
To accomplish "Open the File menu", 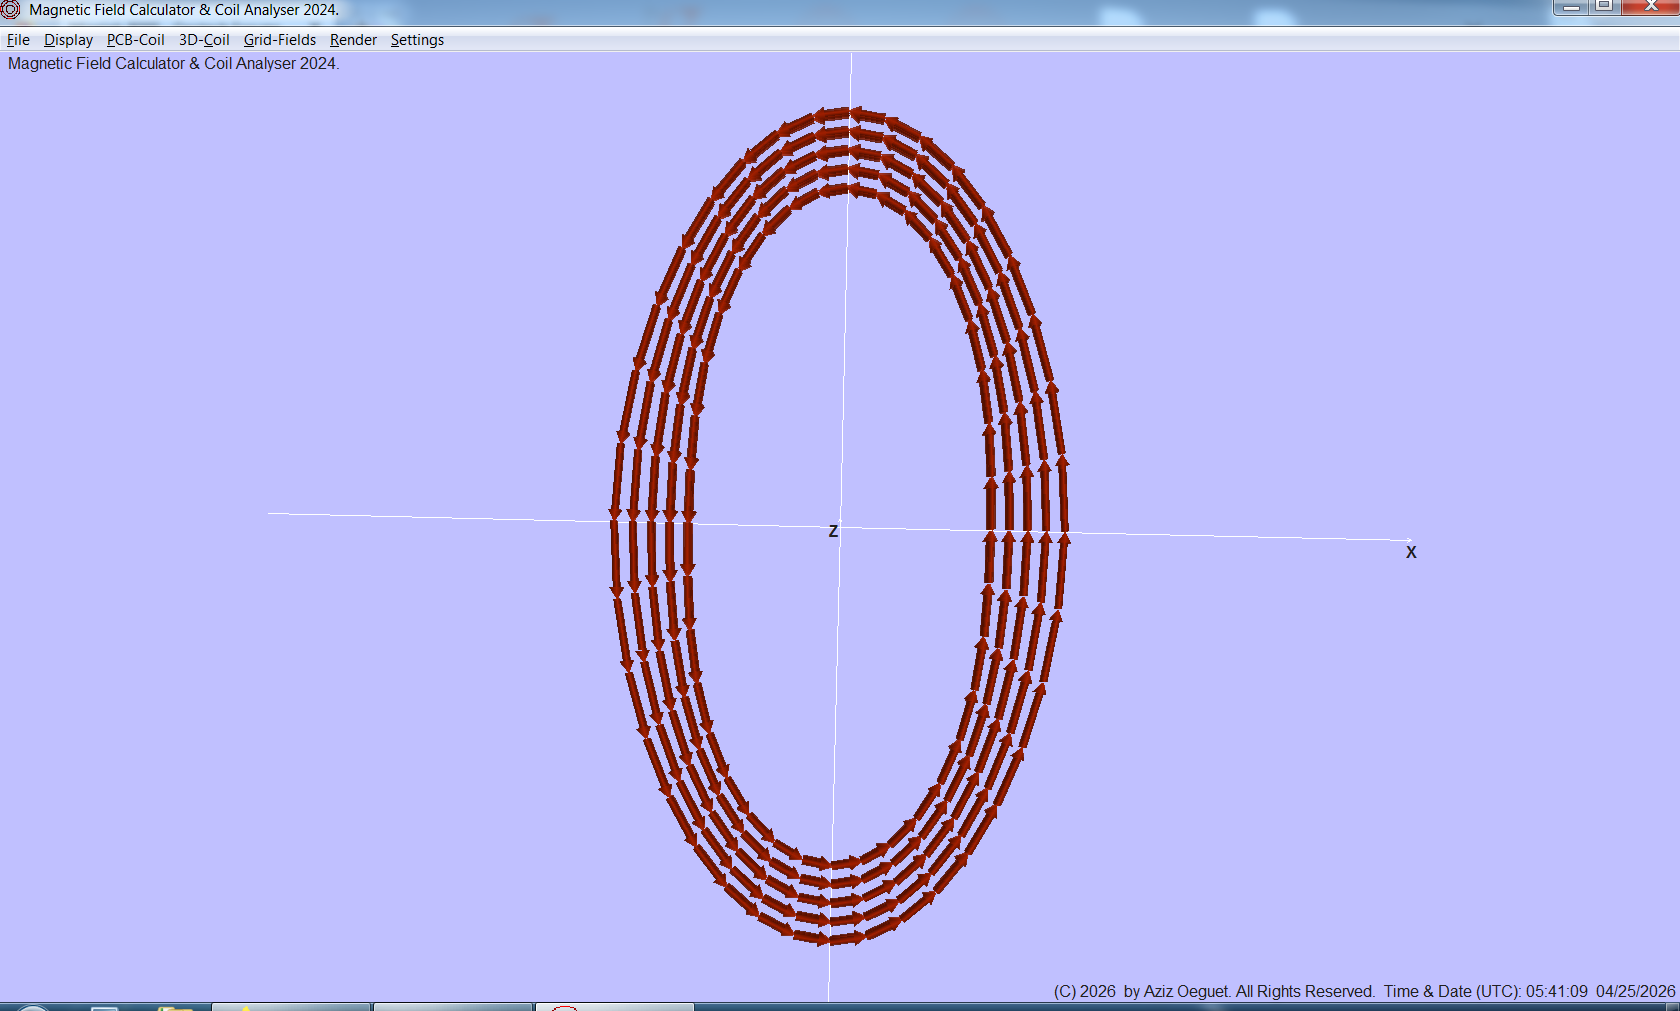I will [x=18, y=40].
